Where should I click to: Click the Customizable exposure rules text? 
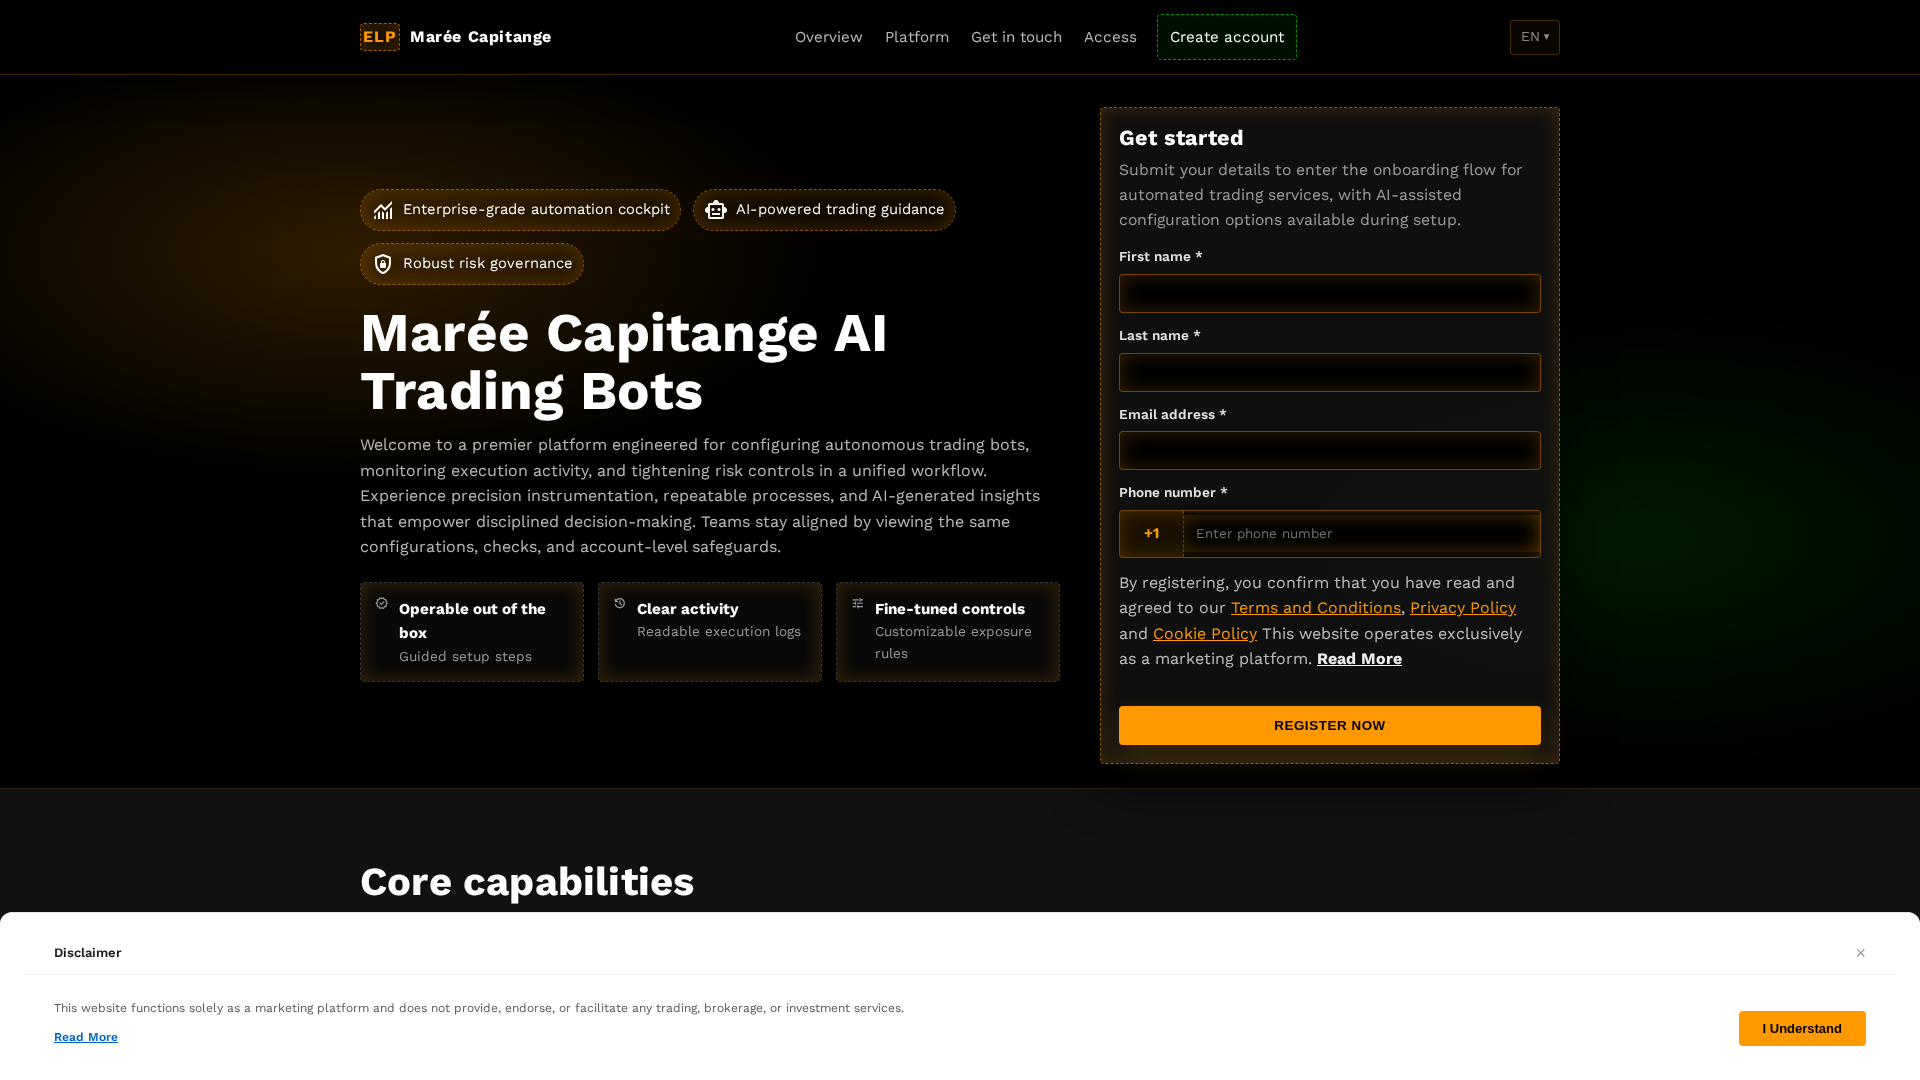click(x=953, y=643)
